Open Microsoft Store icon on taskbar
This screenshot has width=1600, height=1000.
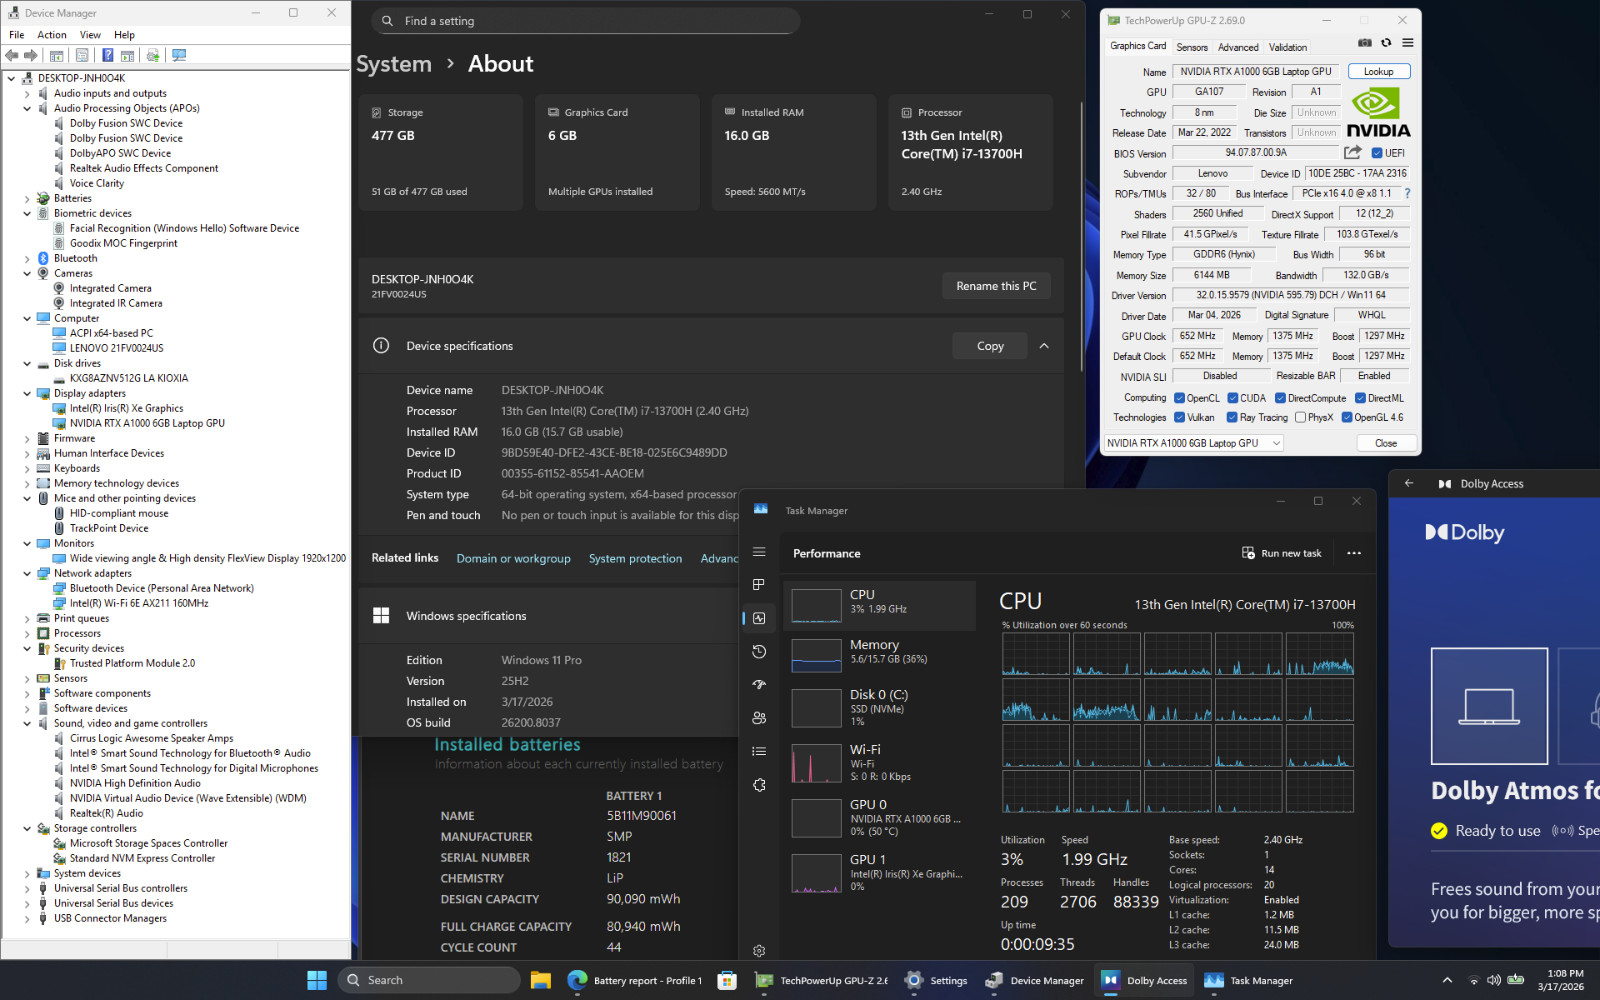[727, 980]
